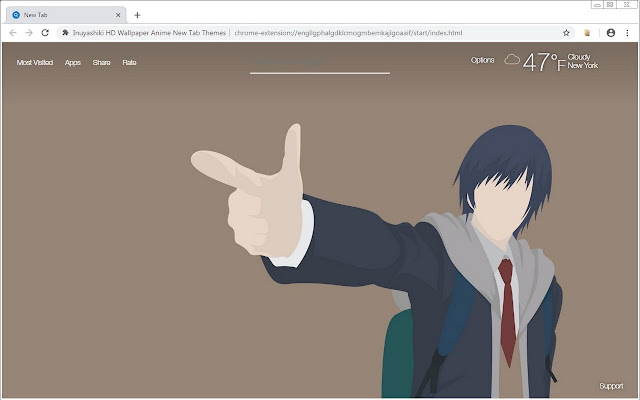Click the Inuyashiki HD Wallpaper extension title

point(149,33)
